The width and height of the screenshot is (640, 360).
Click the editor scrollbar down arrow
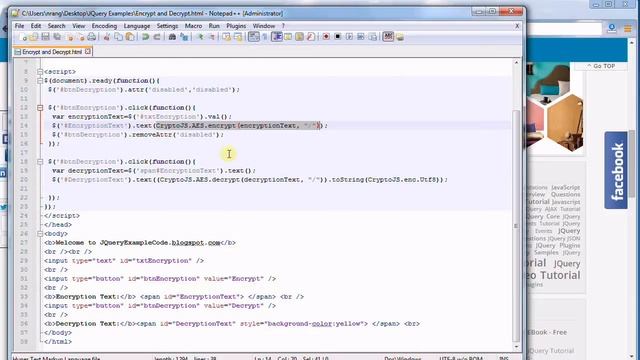(516, 347)
